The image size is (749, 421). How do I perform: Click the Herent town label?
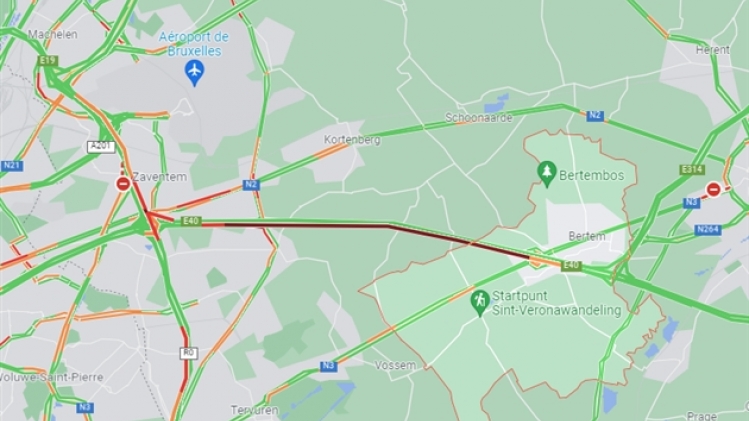point(713,50)
